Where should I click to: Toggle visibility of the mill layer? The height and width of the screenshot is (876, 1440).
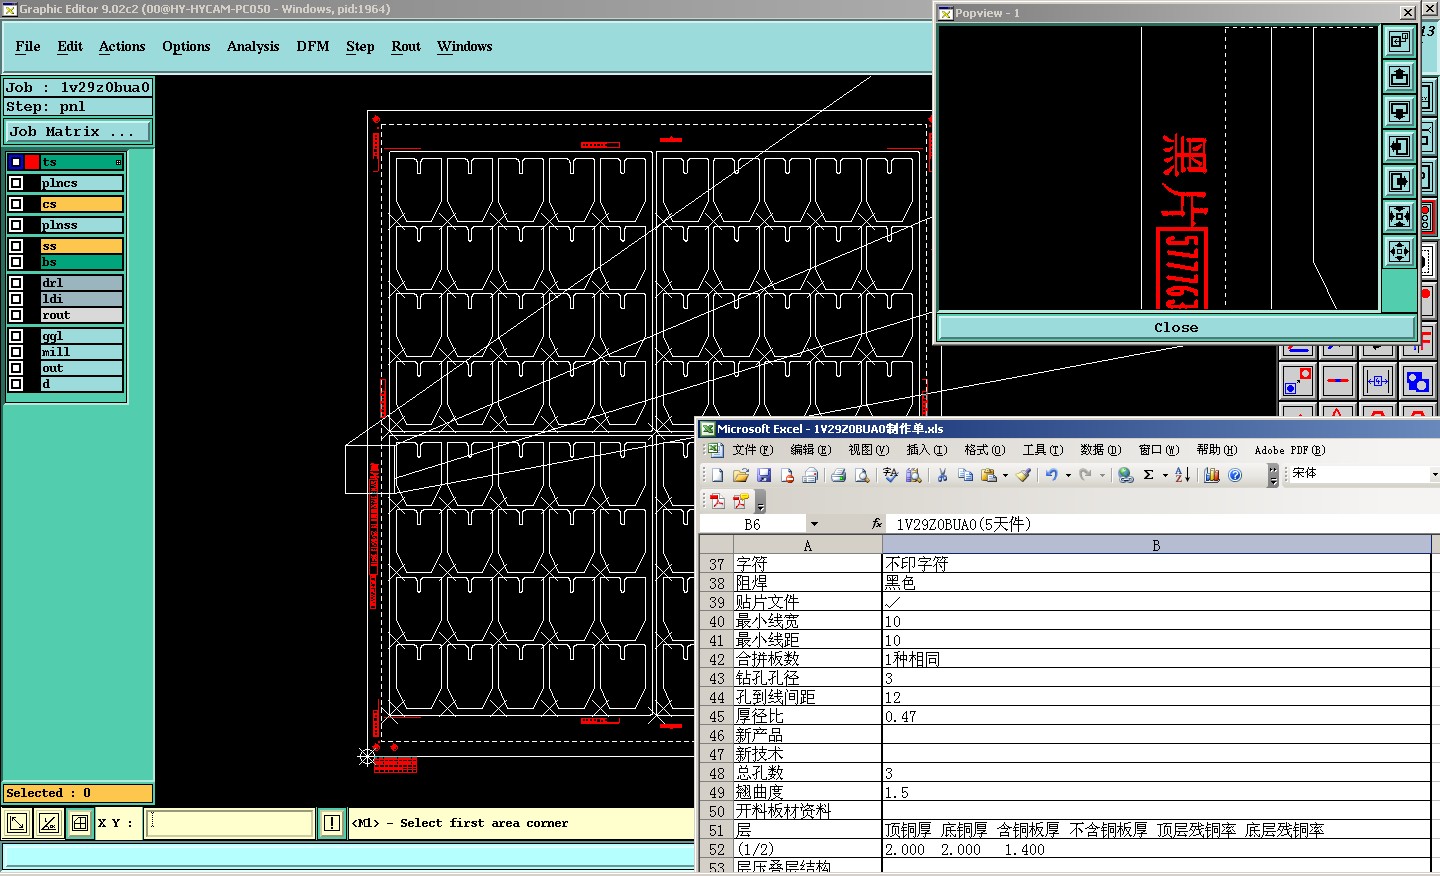pos(16,352)
